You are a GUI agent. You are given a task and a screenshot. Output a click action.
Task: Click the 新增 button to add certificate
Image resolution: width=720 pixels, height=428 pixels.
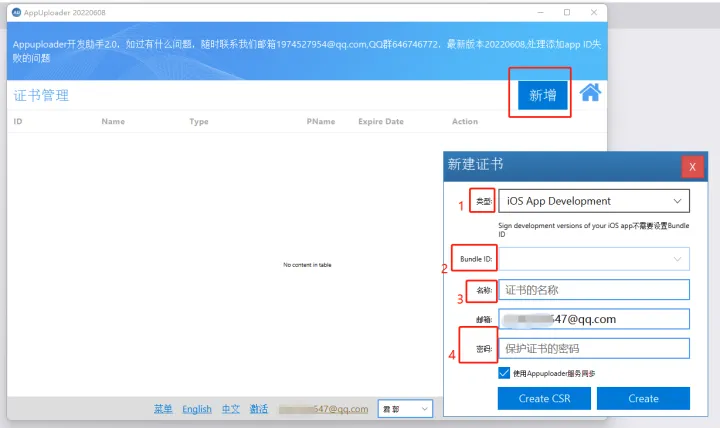[x=543, y=95]
